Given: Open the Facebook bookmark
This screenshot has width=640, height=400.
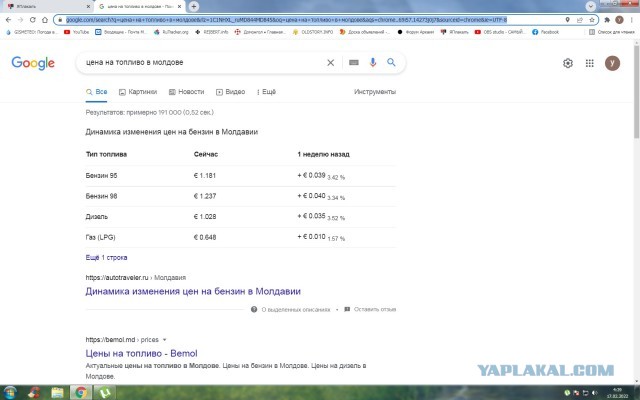Looking at the screenshot, I should pyautogui.click(x=545, y=32).
